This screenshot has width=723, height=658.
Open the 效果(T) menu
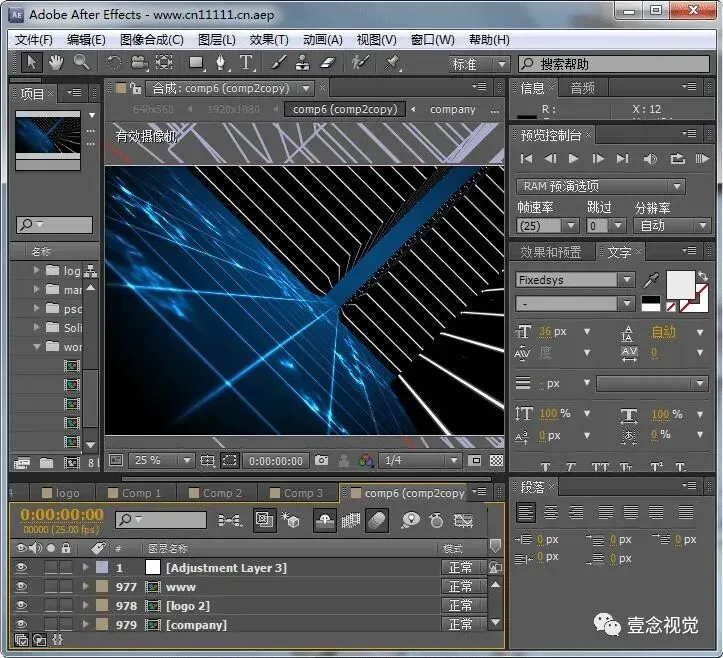(269, 40)
